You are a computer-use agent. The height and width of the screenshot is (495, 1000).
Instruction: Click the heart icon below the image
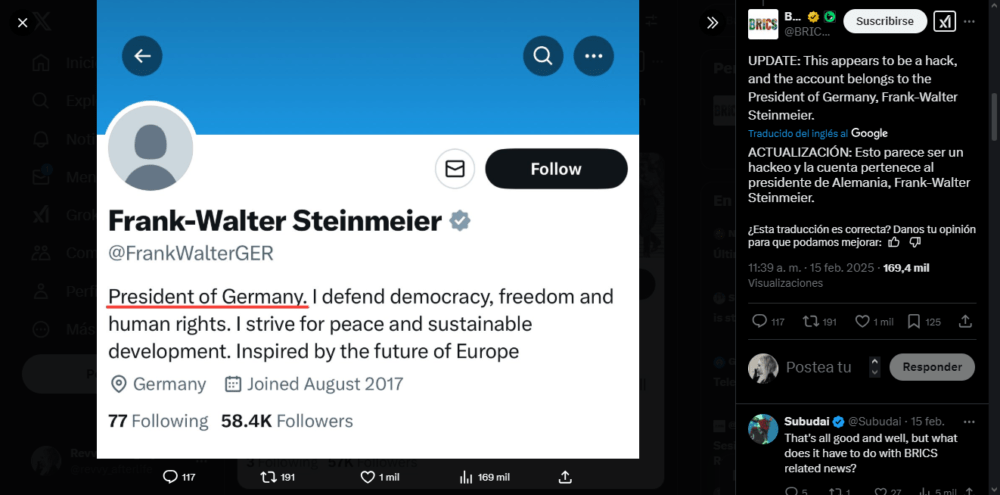[367, 477]
